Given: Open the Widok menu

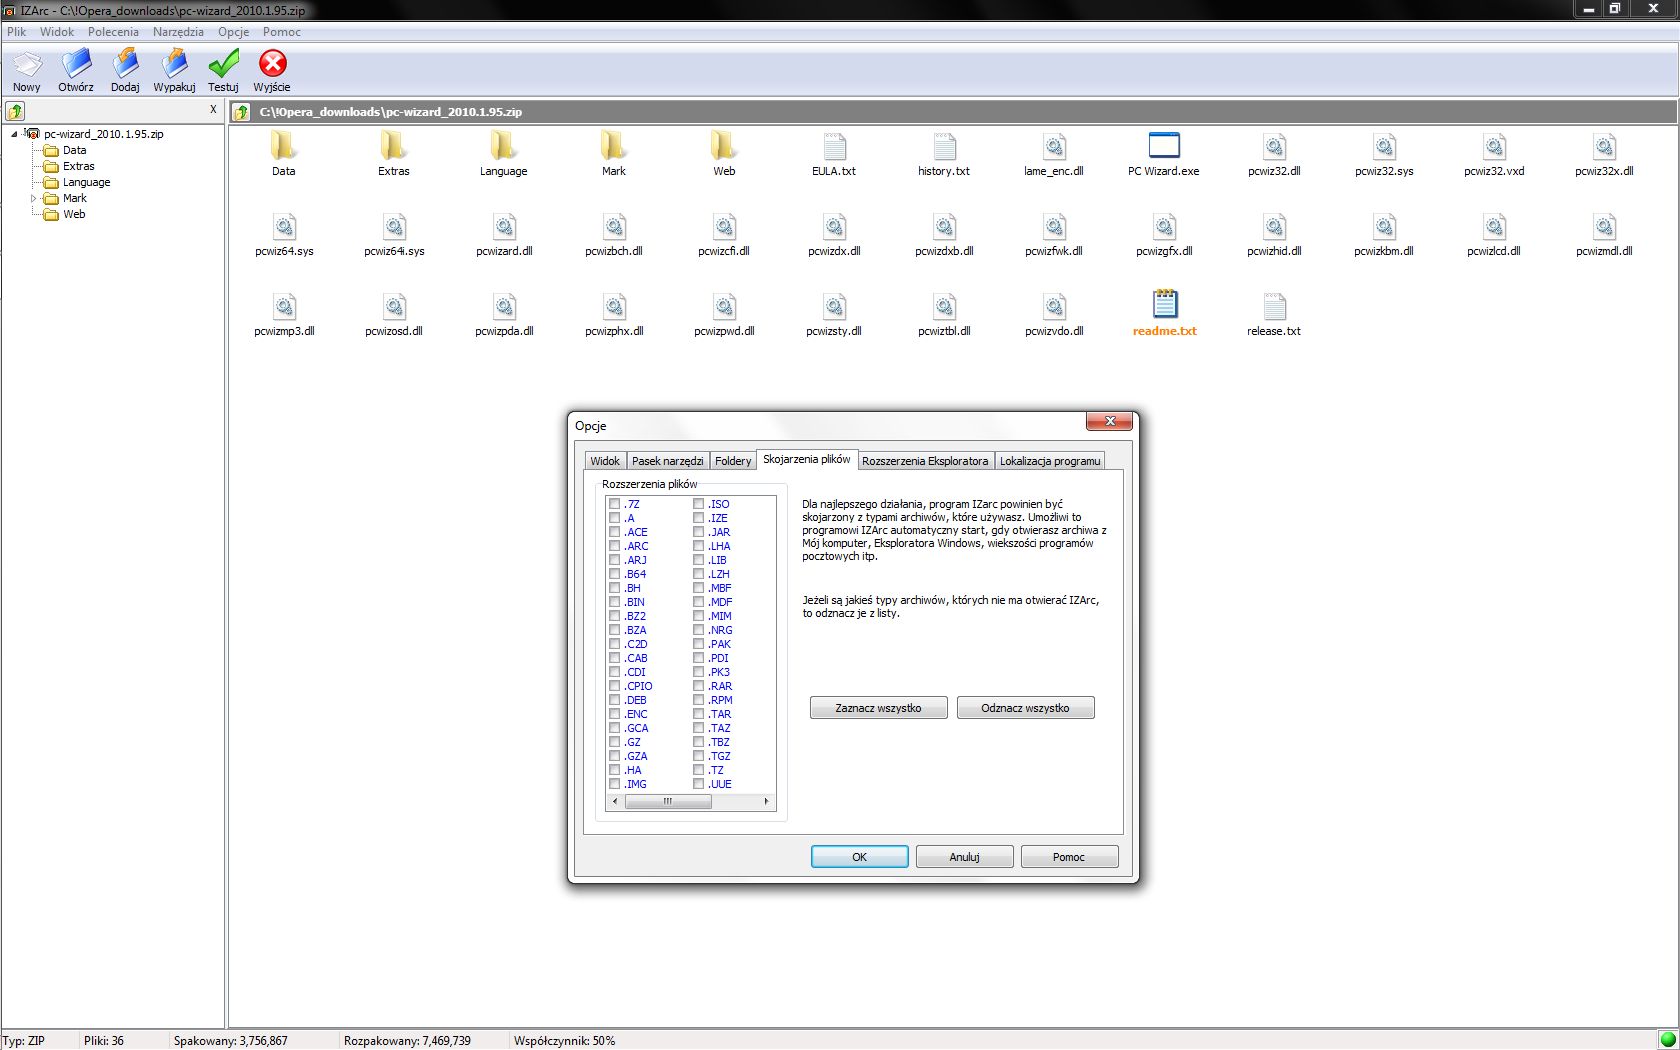Looking at the screenshot, I should (x=57, y=32).
